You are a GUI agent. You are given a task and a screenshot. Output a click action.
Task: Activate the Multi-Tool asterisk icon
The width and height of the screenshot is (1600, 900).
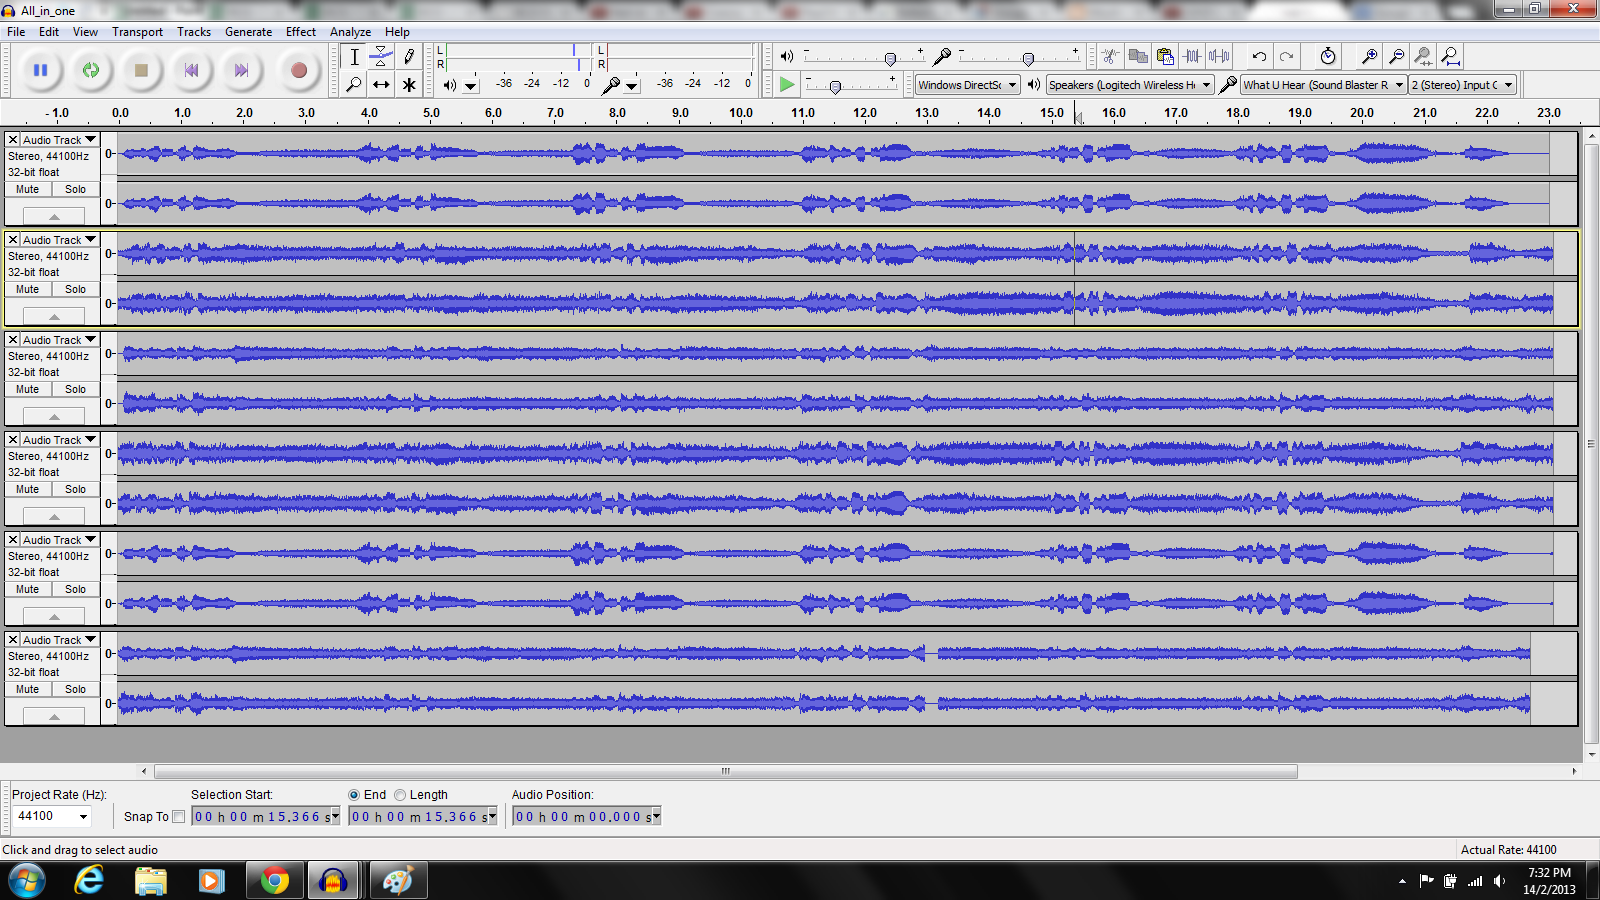pos(409,85)
